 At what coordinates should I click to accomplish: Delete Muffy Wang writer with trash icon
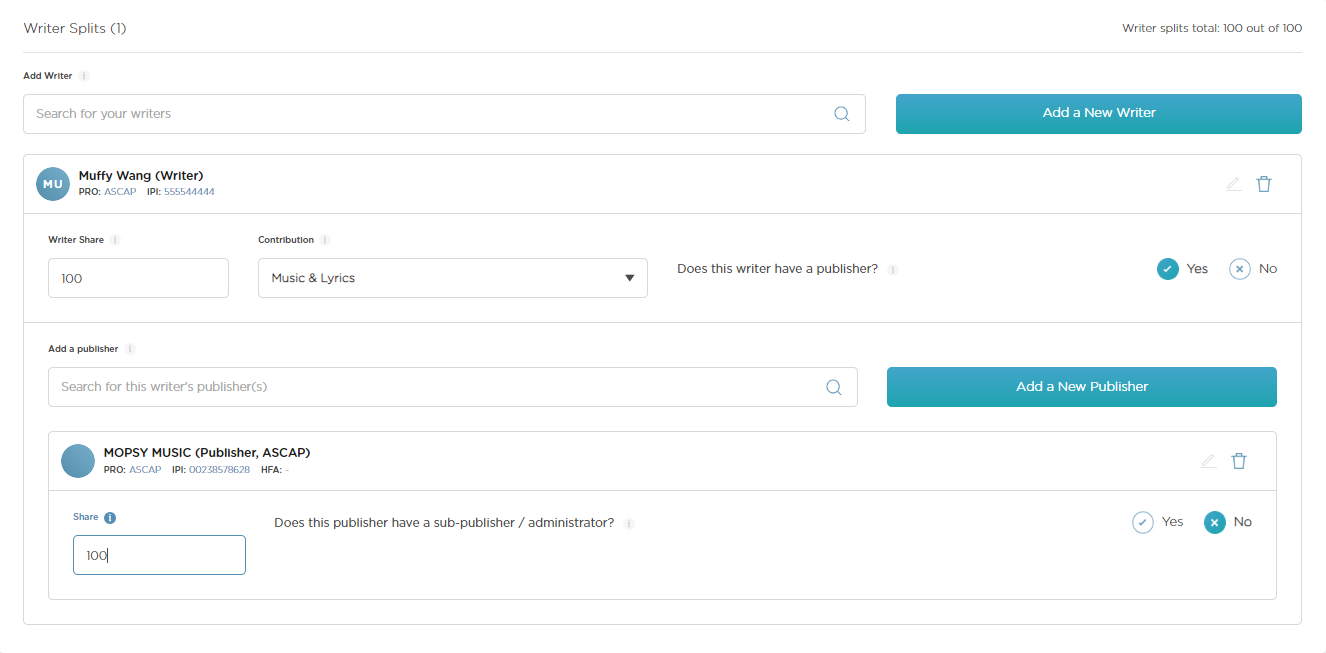coord(1264,184)
